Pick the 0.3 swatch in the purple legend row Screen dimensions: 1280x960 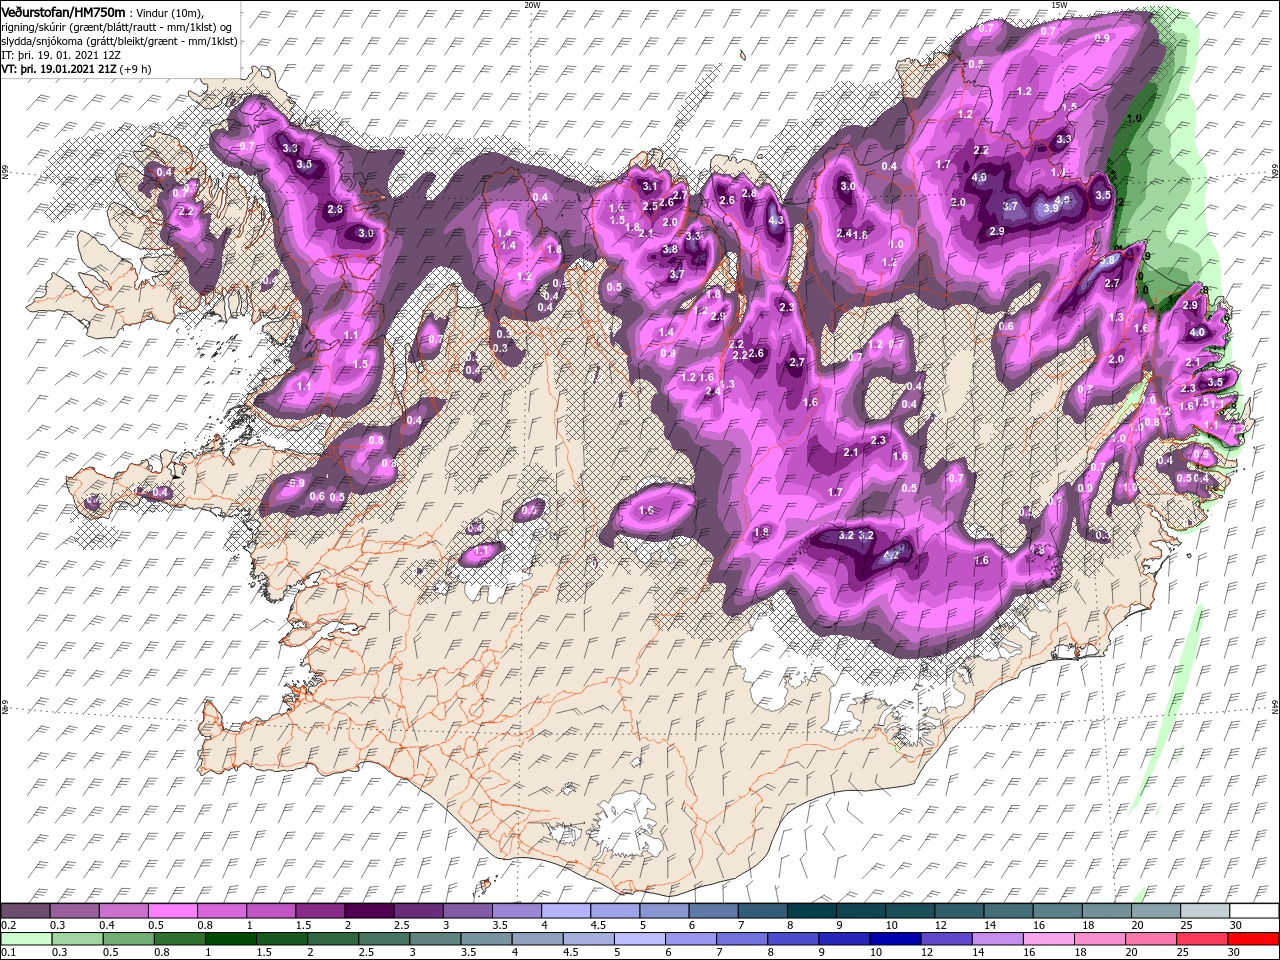pyautogui.click(x=75, y=911)
